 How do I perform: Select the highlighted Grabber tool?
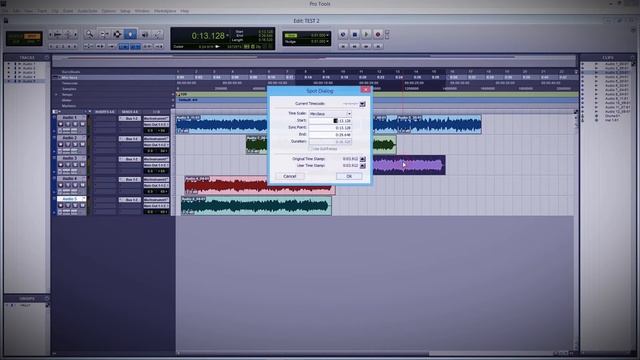pyautogui.click(x=131, y=35)
